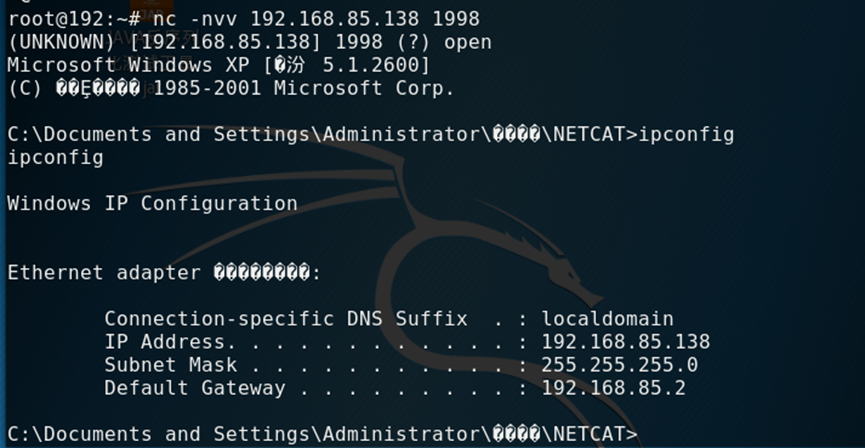This screenshot has height=448, width=865.
Task: Click the JAR file desktop icon behind terminal
Action: [152, 10]
